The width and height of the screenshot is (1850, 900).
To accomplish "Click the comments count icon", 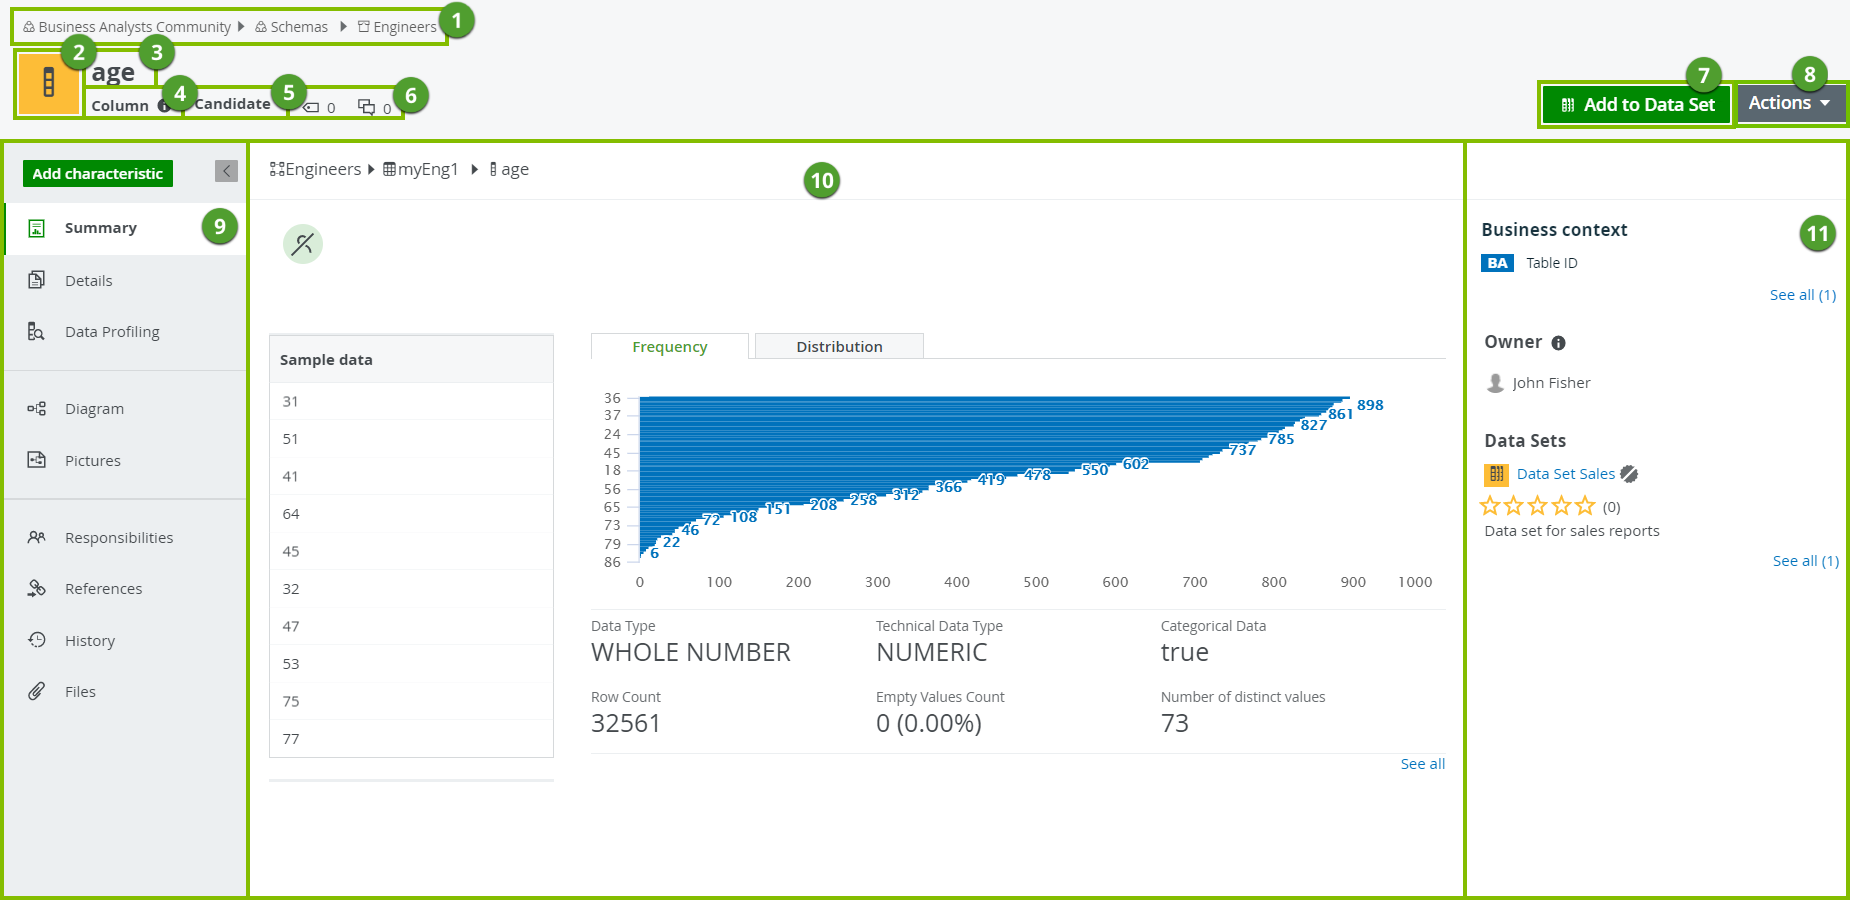I will tap(367, 107).
